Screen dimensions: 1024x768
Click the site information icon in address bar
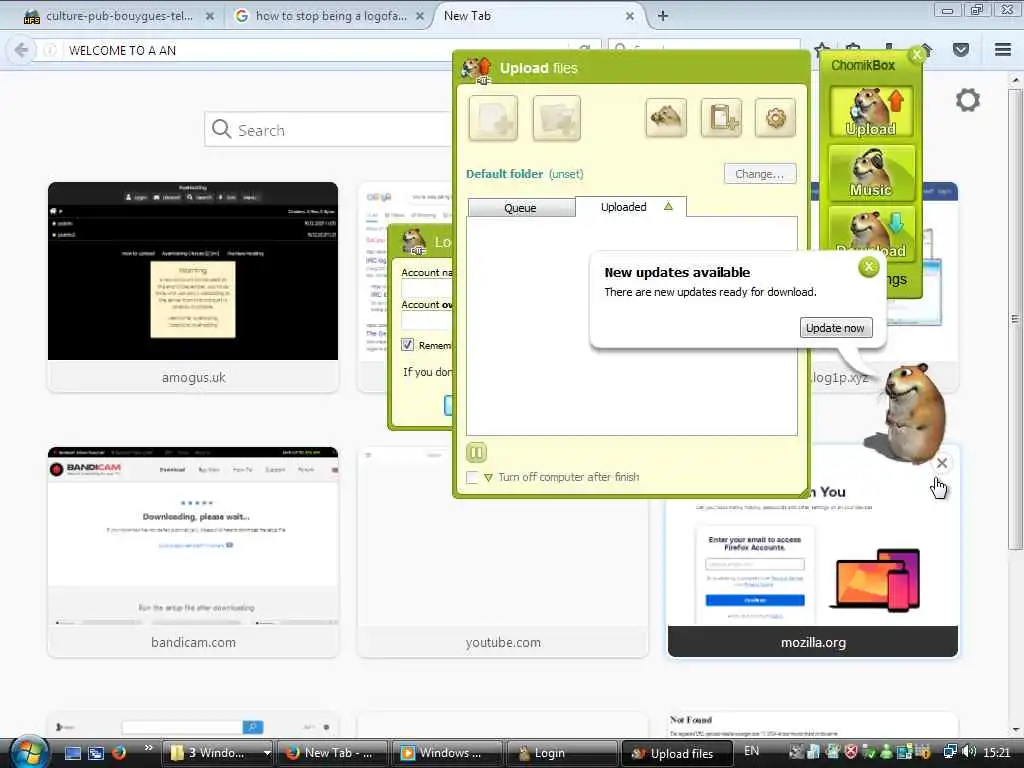point(50,50)
